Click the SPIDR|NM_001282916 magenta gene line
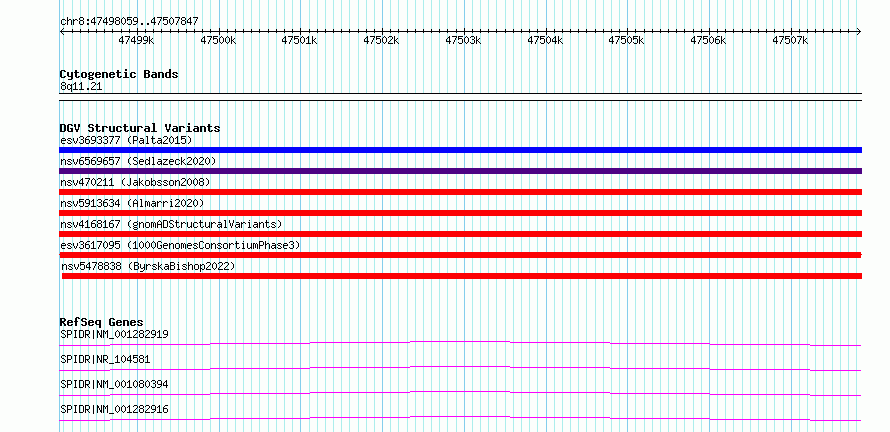The width and height of the screenshot is (890, 432). [x=460, y=418]
